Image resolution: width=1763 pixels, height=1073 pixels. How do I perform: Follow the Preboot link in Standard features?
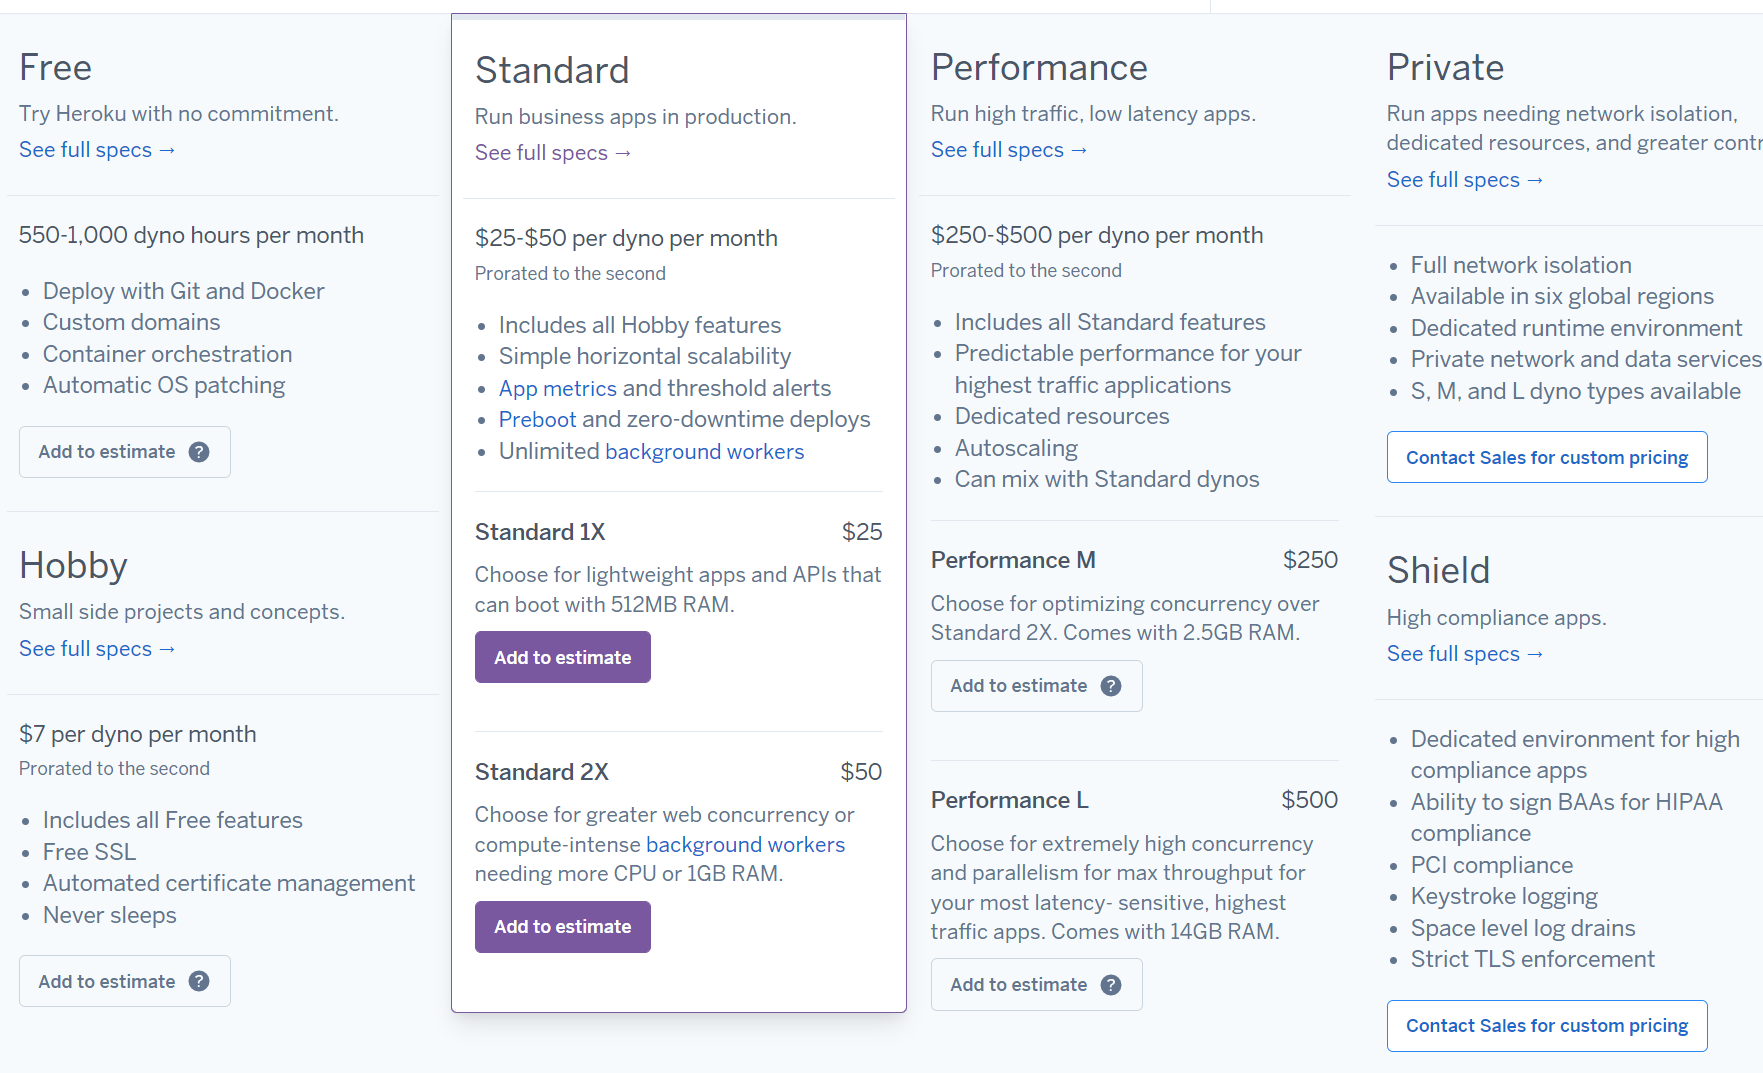tap(538, 420)
